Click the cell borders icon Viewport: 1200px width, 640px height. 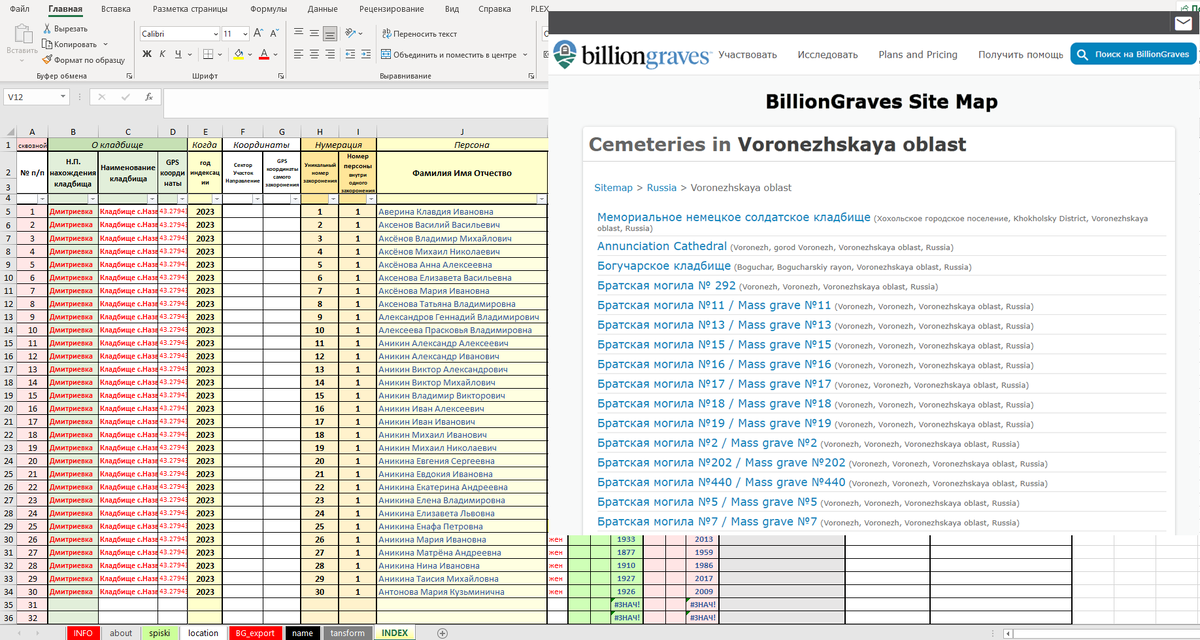tap(207, 54)
